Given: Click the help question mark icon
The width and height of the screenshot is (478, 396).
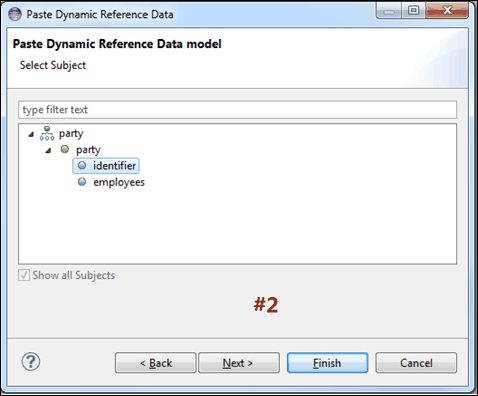Looking at the screenshot, I should pos(31,362).
